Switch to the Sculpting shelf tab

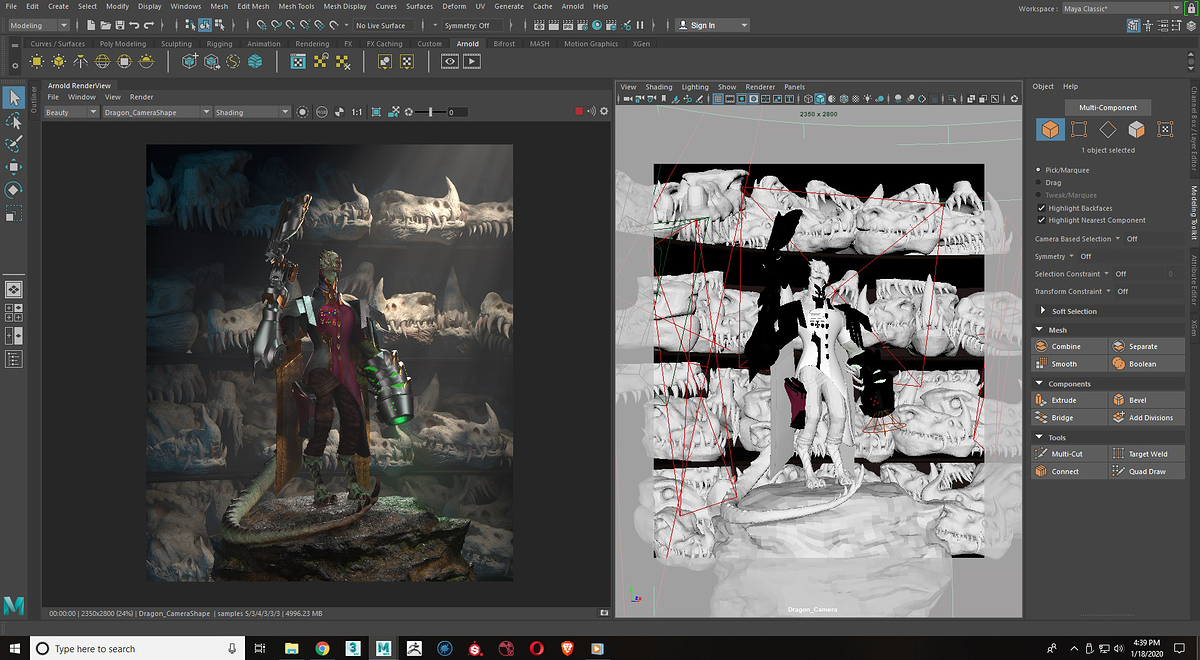coord(176,44)
